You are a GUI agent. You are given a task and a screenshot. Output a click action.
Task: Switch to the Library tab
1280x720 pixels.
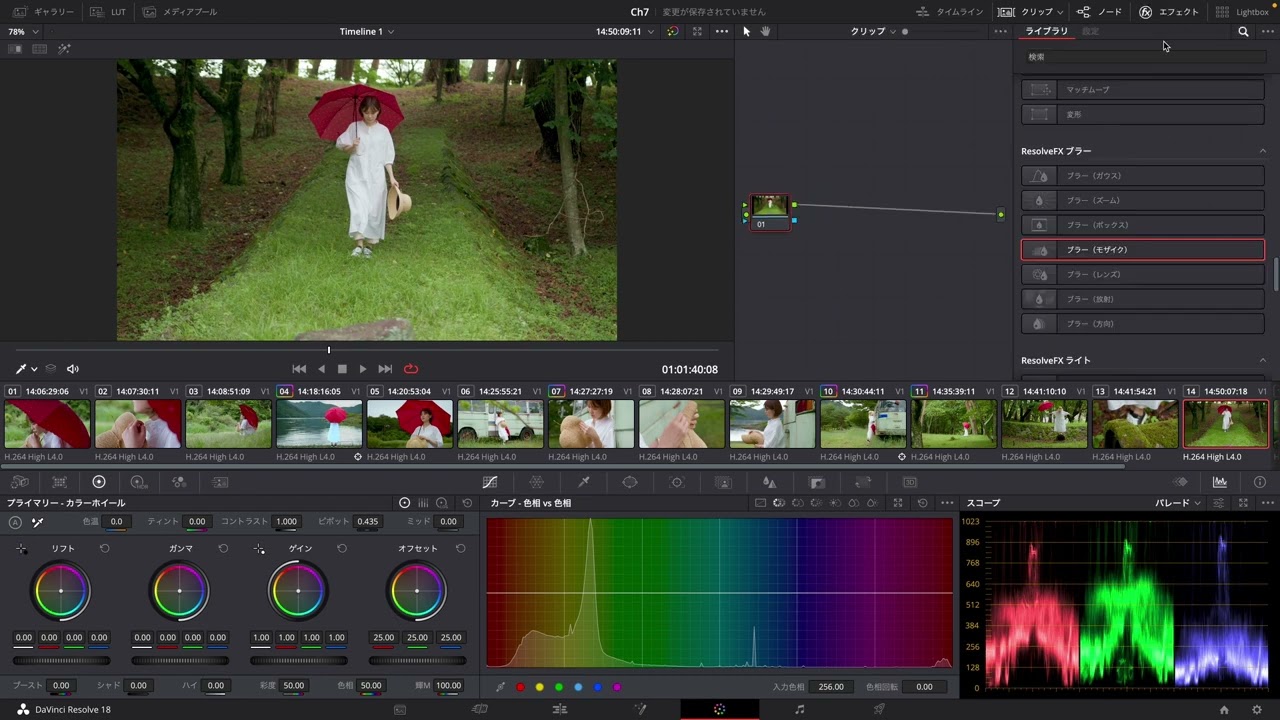coord(1046,32)
